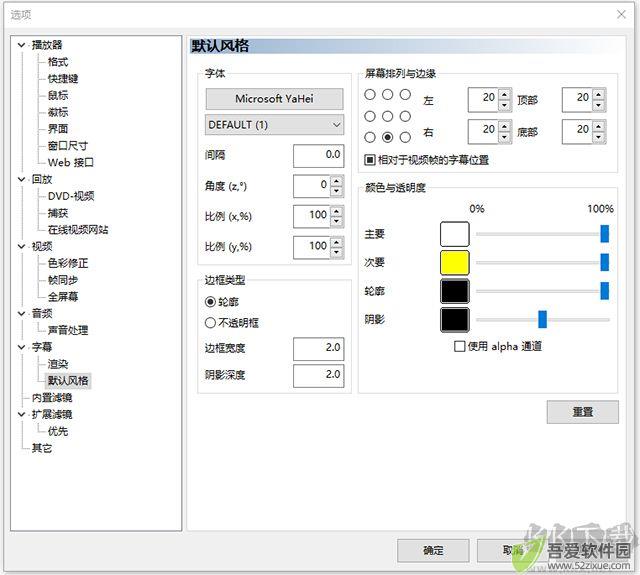Click the 边框宽度 input field
This screenshot has height=575, width=640.
[318, 349]
